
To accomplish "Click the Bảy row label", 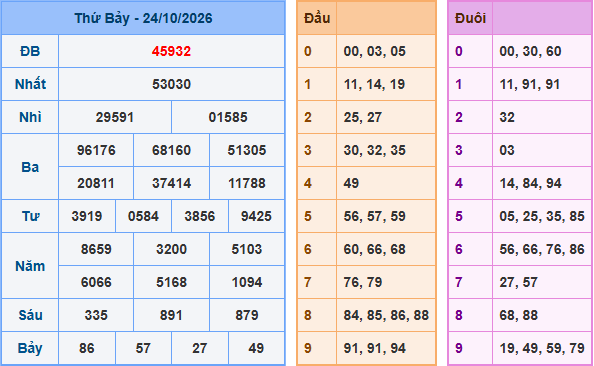I will pos(30,348).
